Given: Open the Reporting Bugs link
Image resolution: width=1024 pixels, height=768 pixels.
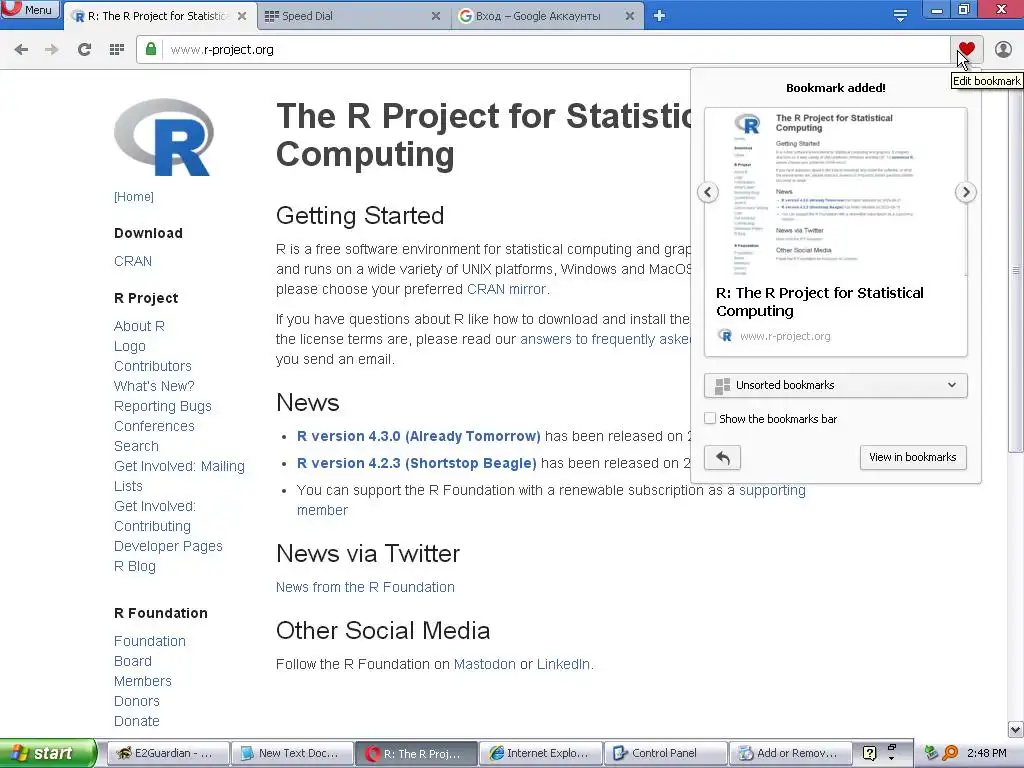Looking at the screenshot, I should click(163, 406).
